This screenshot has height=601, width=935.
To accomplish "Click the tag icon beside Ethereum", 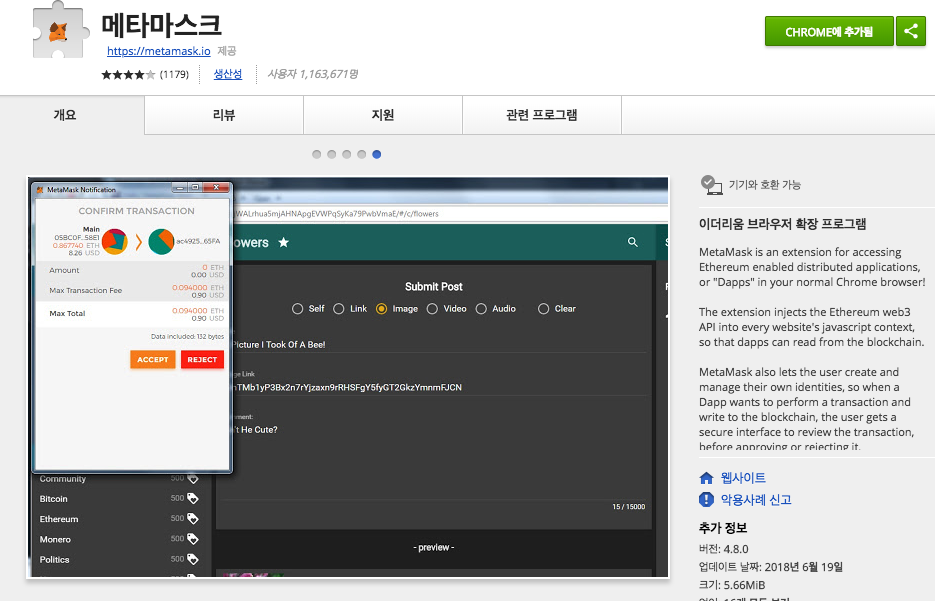I will [x=193, y=519].
